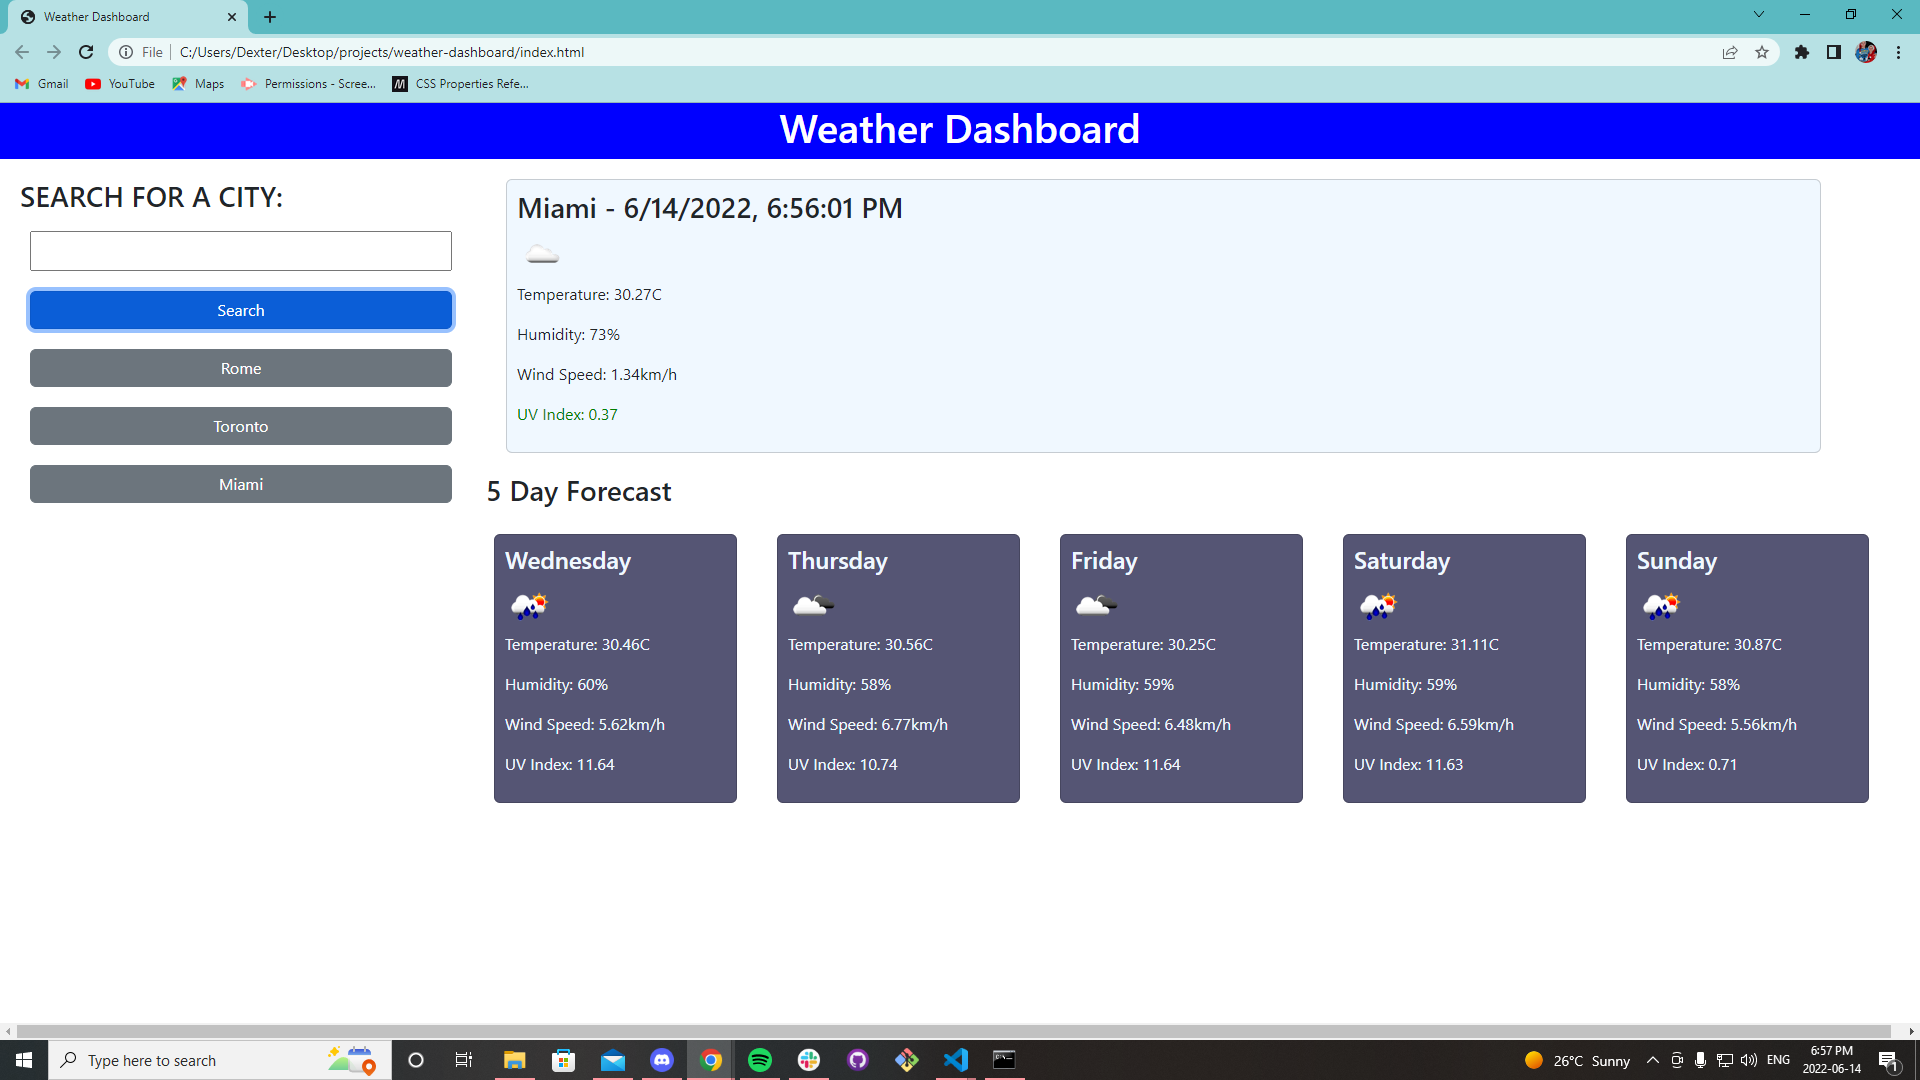Screen dimensions: 1920x1080
Task: Select the Weather Dashboard browser tab
Action: point(120,16)
